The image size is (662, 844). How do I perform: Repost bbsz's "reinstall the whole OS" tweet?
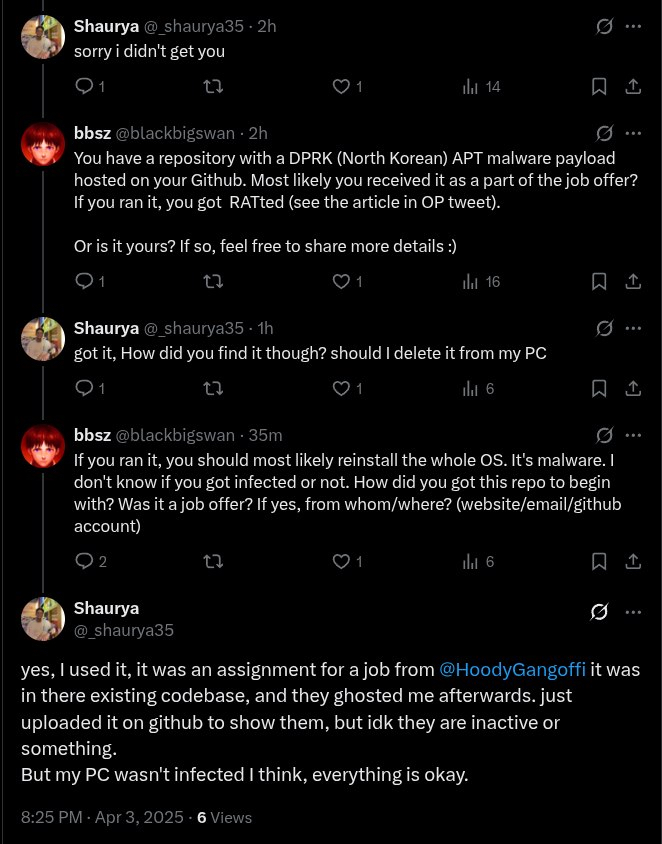click(x=213, y=562)
